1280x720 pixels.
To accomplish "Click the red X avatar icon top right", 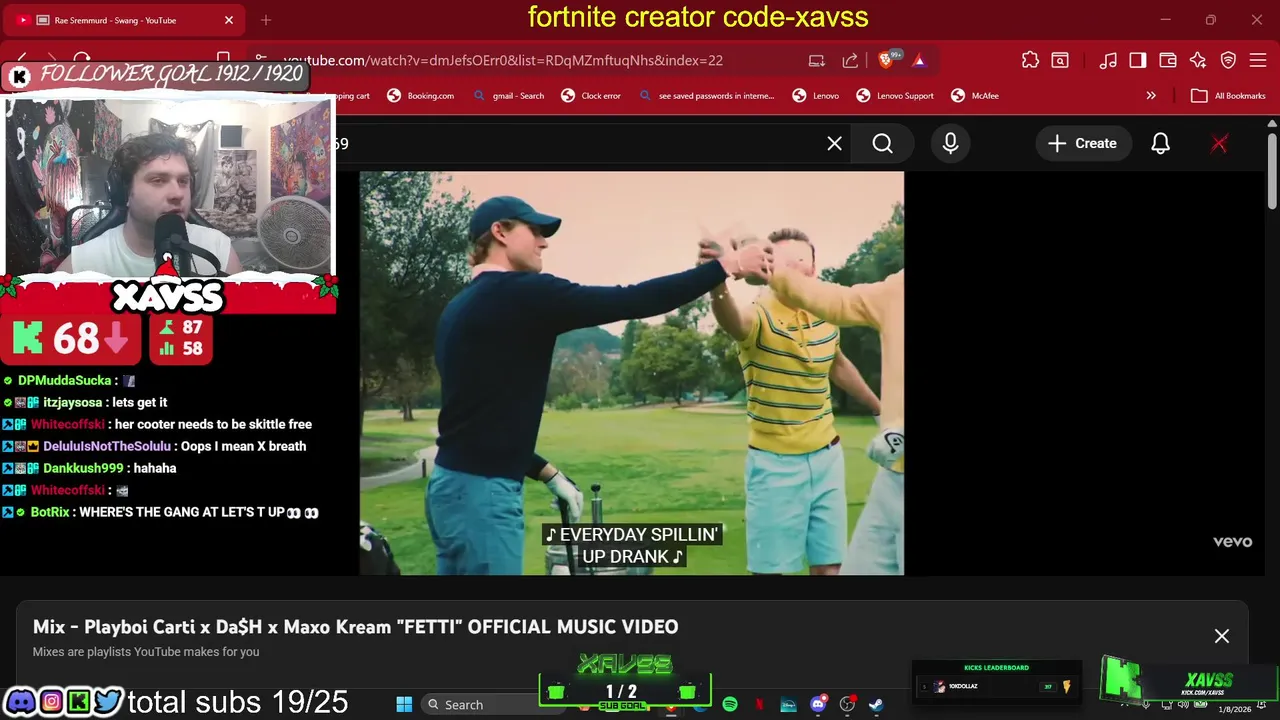I will tap(1219, 143).
